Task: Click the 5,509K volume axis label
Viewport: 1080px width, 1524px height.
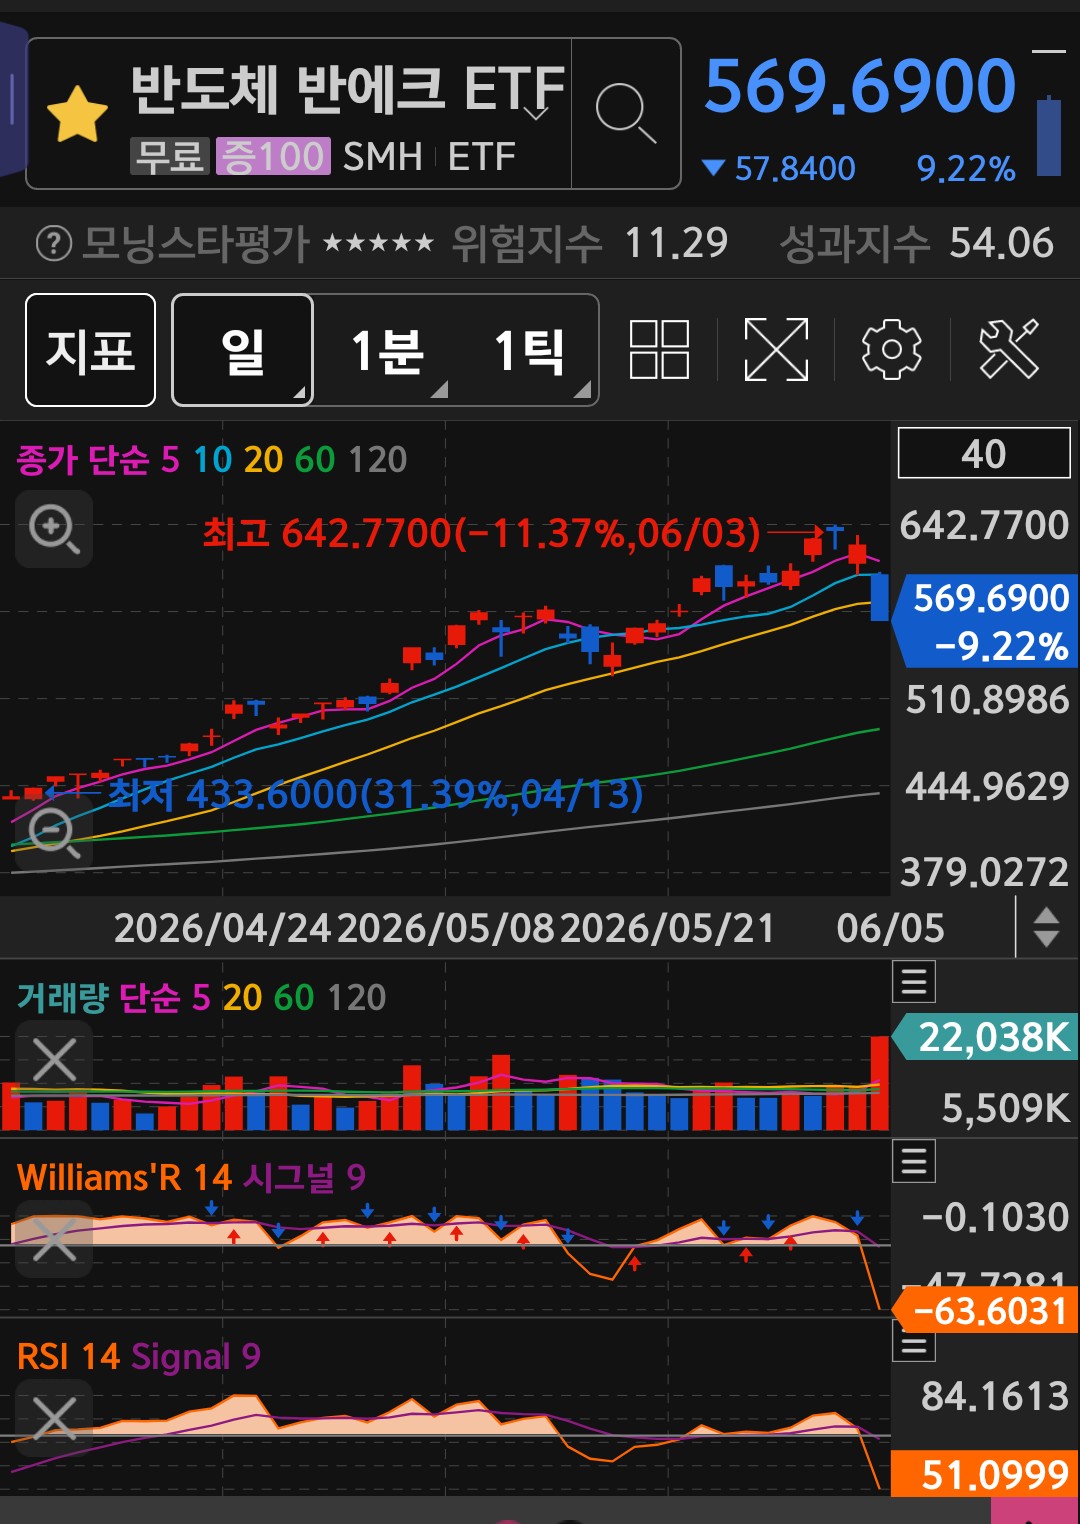Action: [1006, 1108]
